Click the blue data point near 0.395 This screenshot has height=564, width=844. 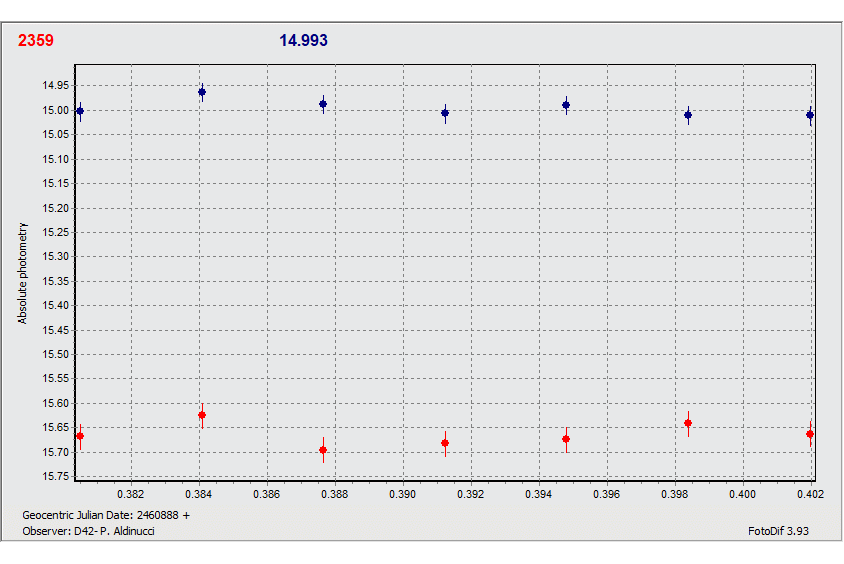pyautogui.click(x=566, y=105)
